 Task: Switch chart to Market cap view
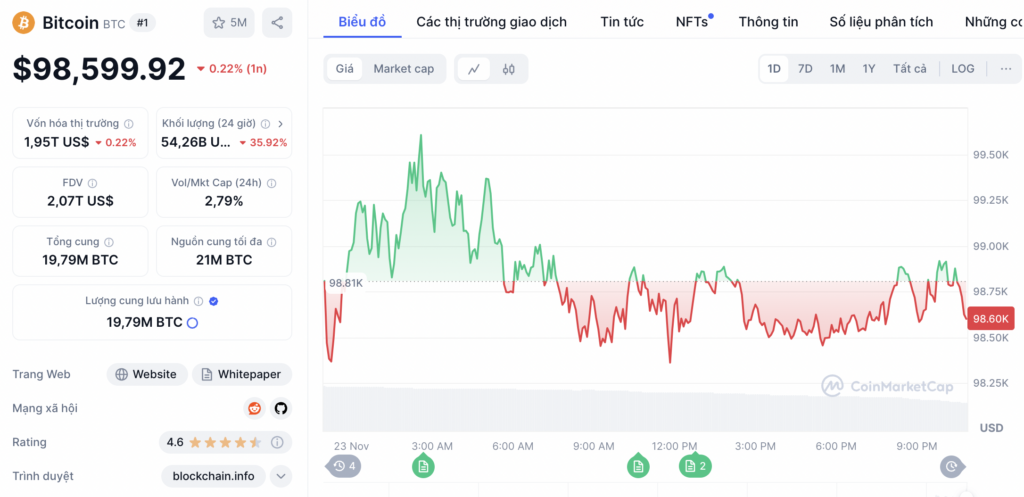[404, 69]
